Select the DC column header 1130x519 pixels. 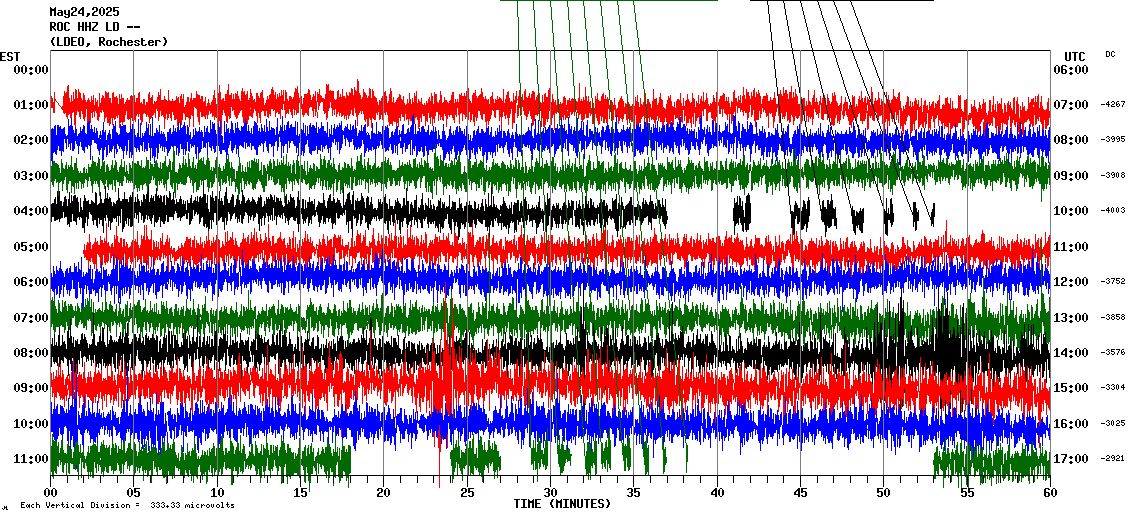point(1110,54)
